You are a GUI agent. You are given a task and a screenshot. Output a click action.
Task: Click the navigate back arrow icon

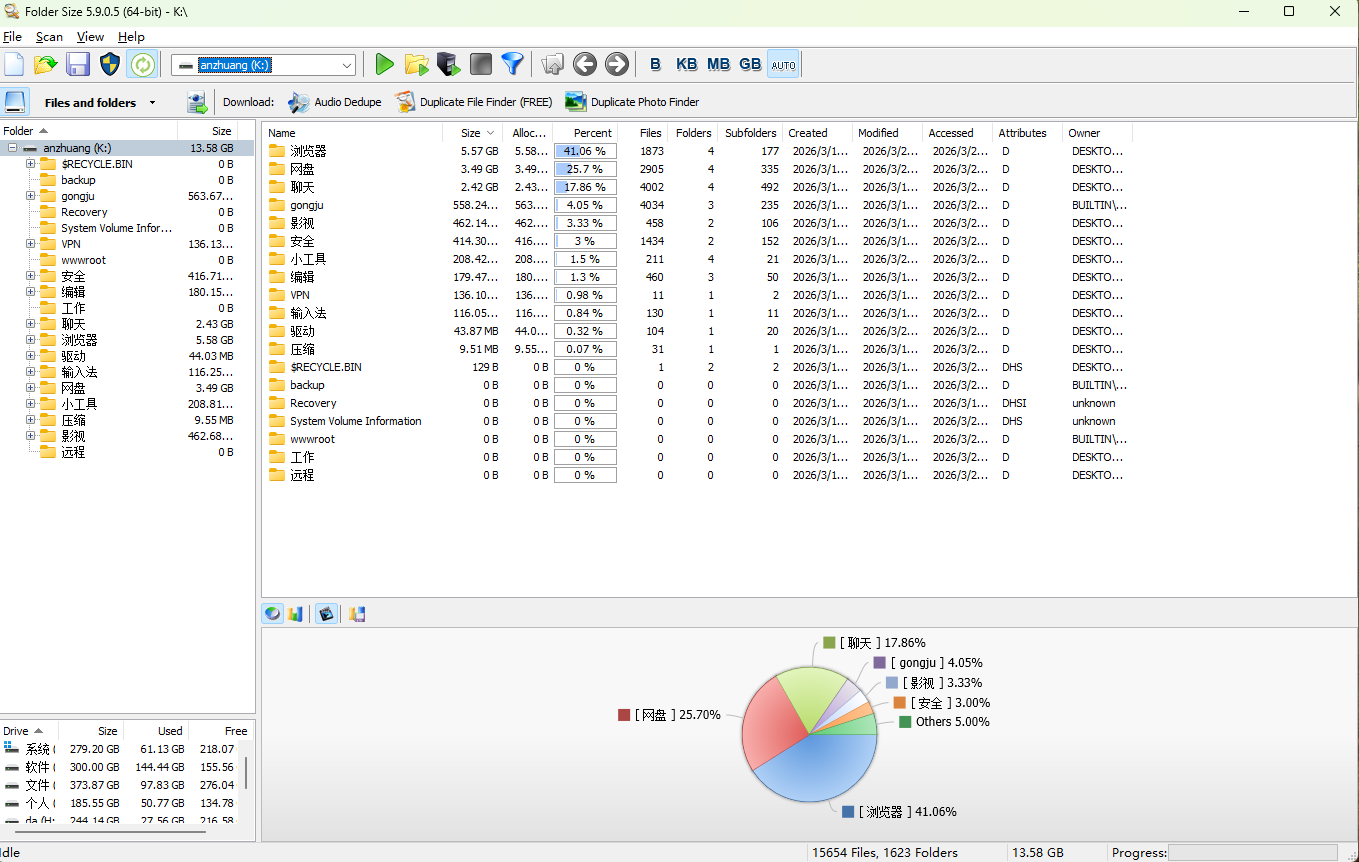[584, 65]
